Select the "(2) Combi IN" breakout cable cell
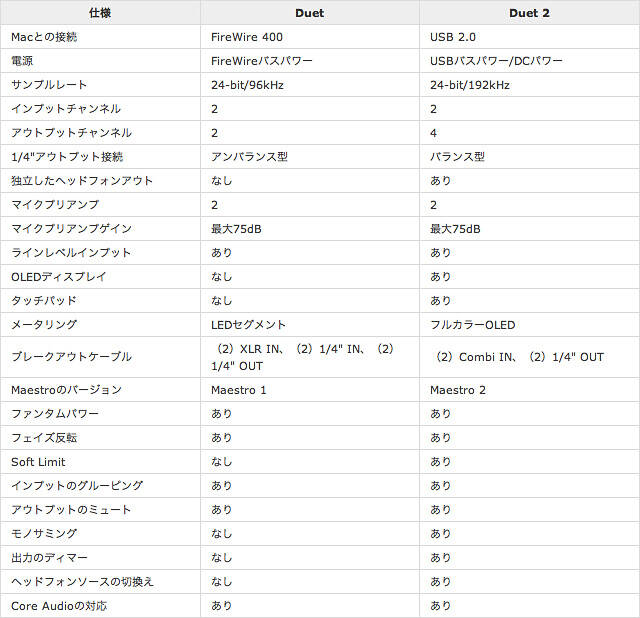This screenshot has height=618, width=640. (x=520, y=357)
